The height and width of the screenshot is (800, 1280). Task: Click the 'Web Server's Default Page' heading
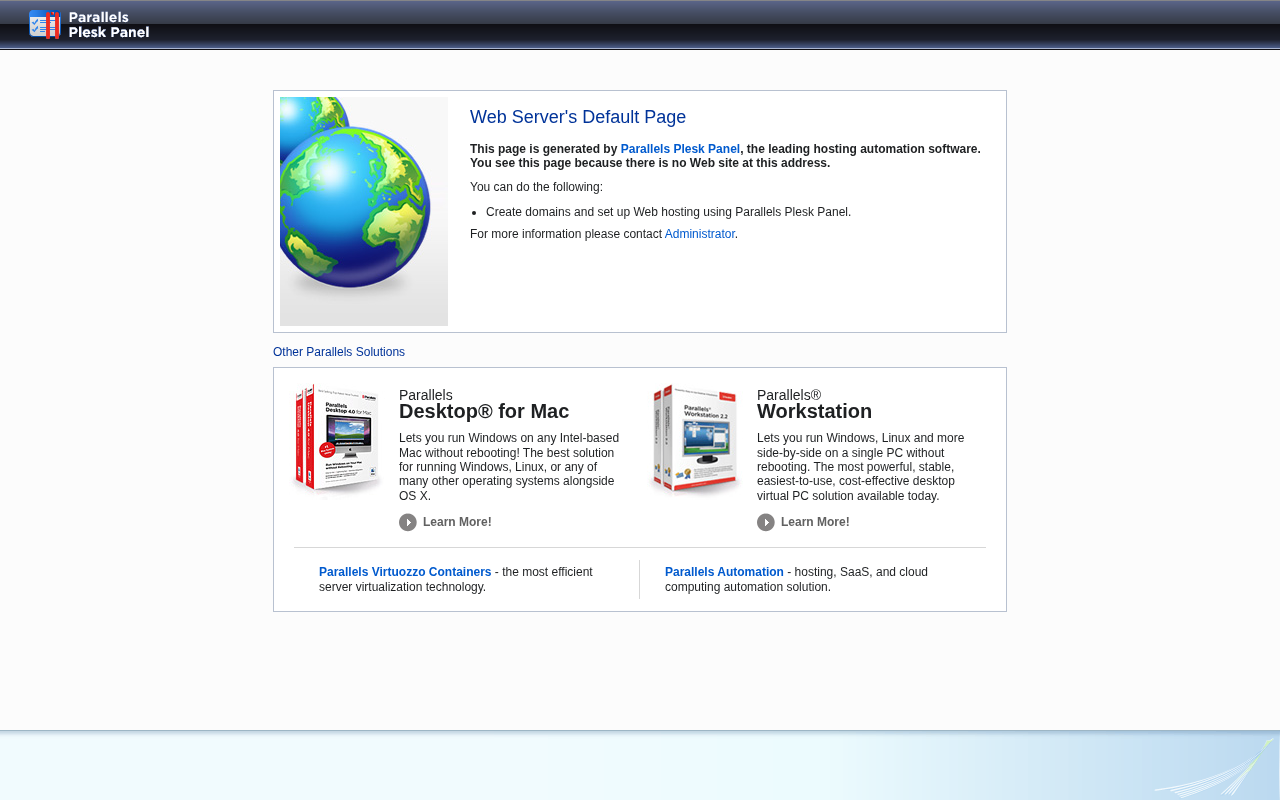(578, 117)
